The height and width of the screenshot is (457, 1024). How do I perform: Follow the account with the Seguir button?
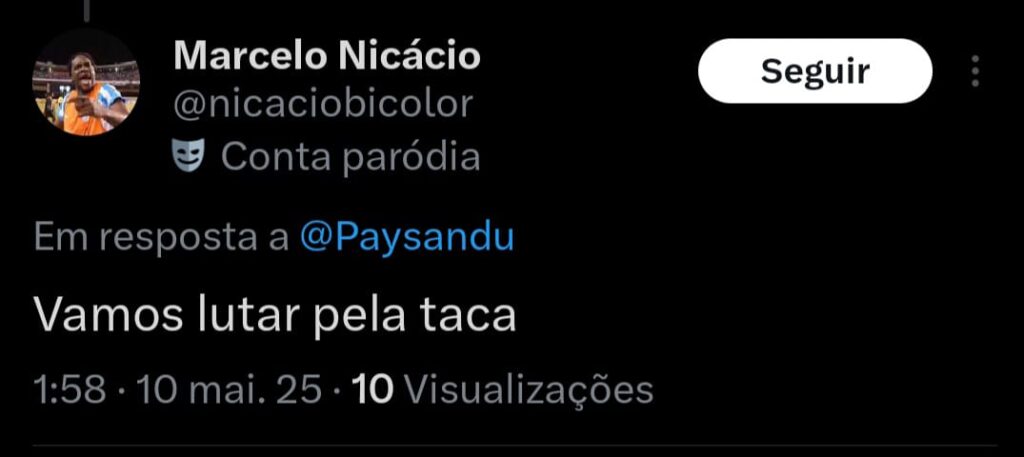tap(814, 71)
